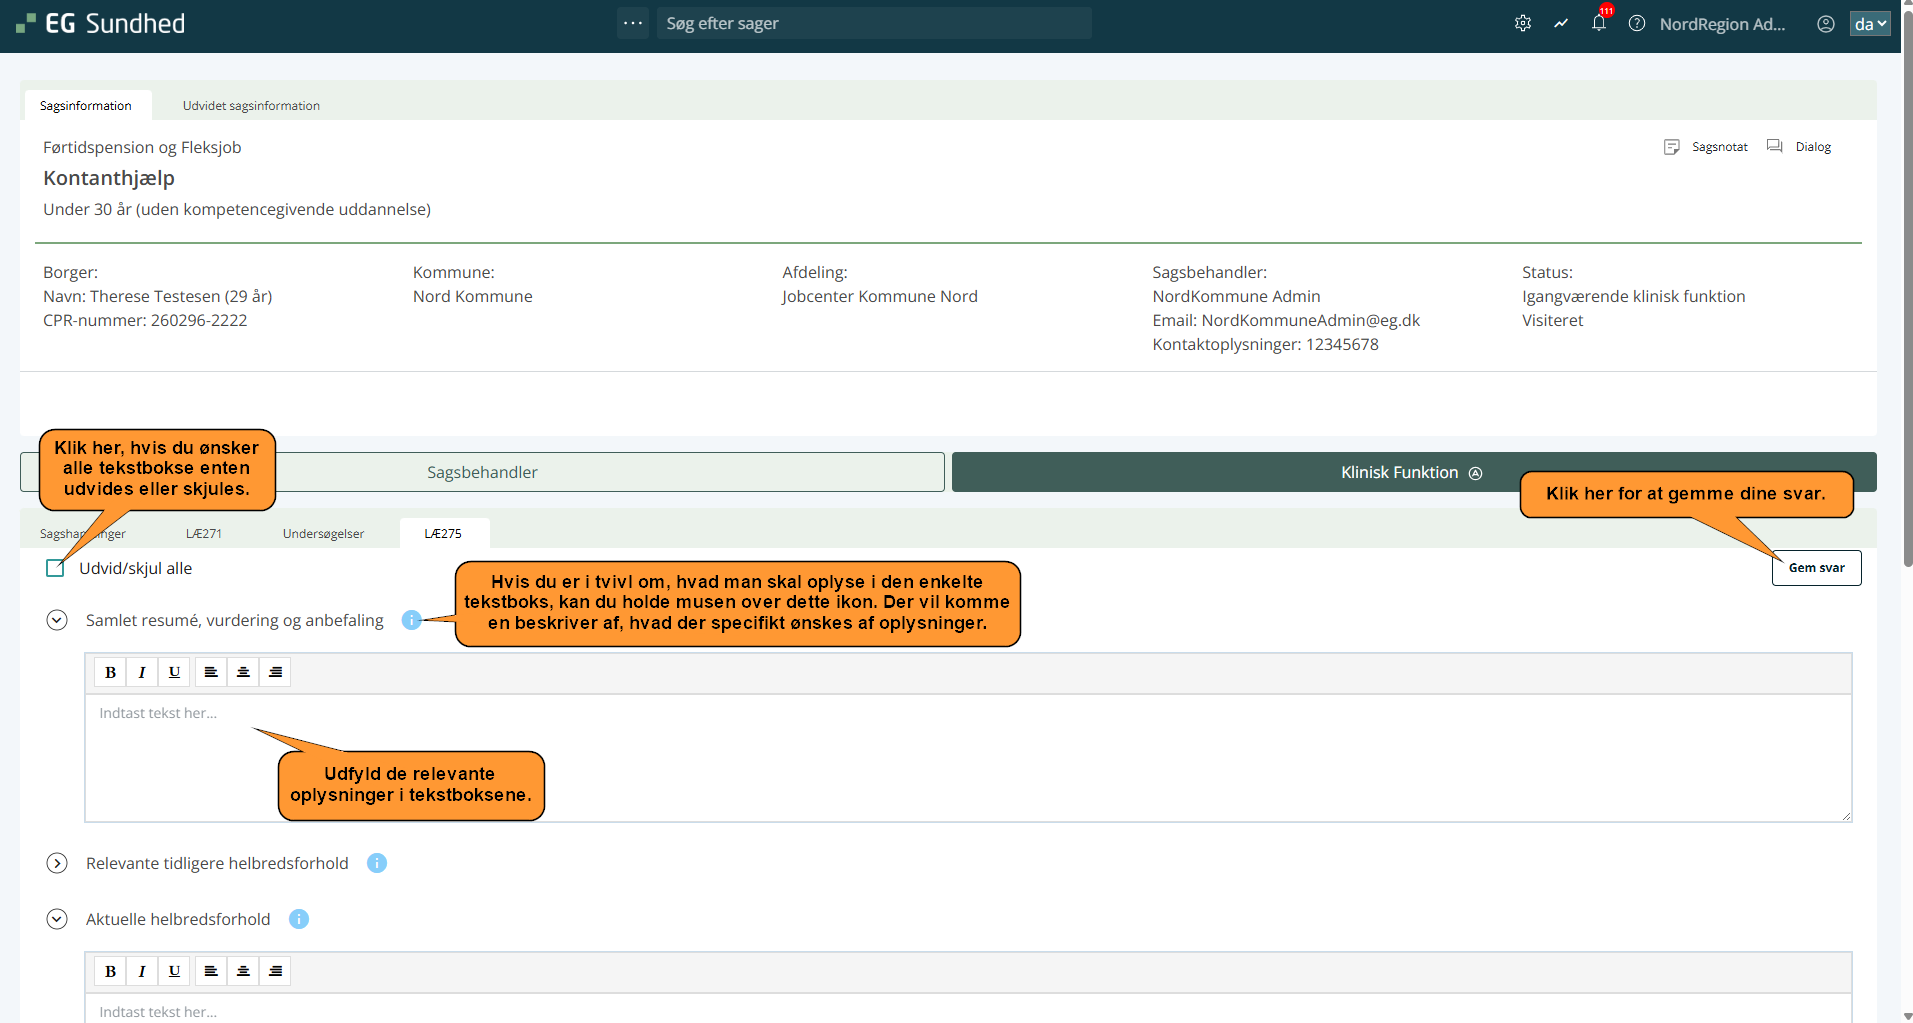Click info icon beside Relevante tidligere helbredsforhold
The width and height of the screenshot is (1913, 1023).
coord(376,863)
